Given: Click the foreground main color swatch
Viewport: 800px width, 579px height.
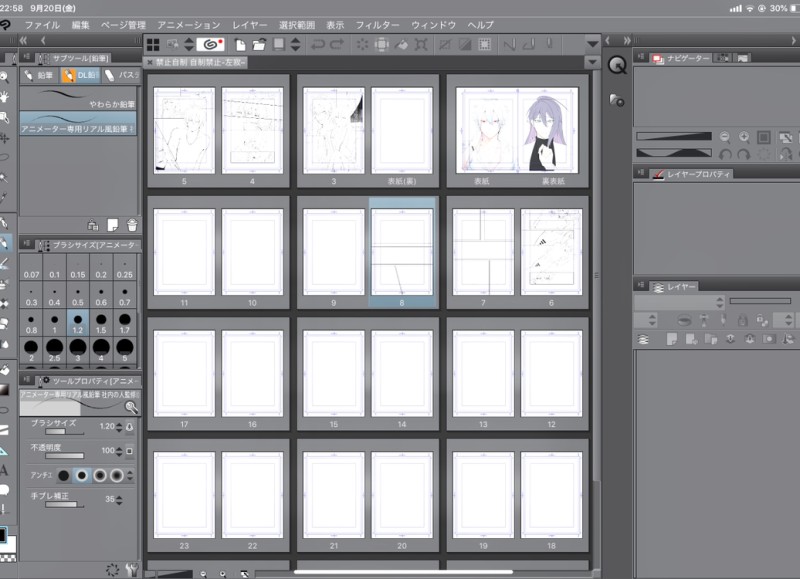Looking at the screenshot, I should [3, 535].
